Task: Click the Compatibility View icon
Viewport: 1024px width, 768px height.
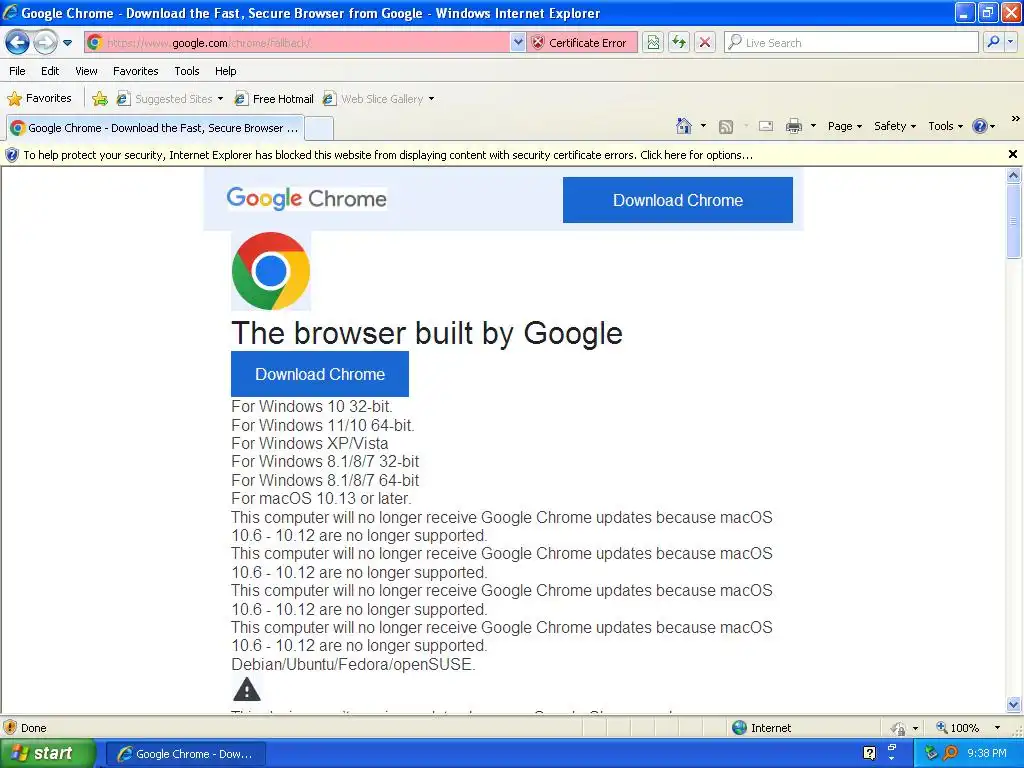Action: point(653,43)
